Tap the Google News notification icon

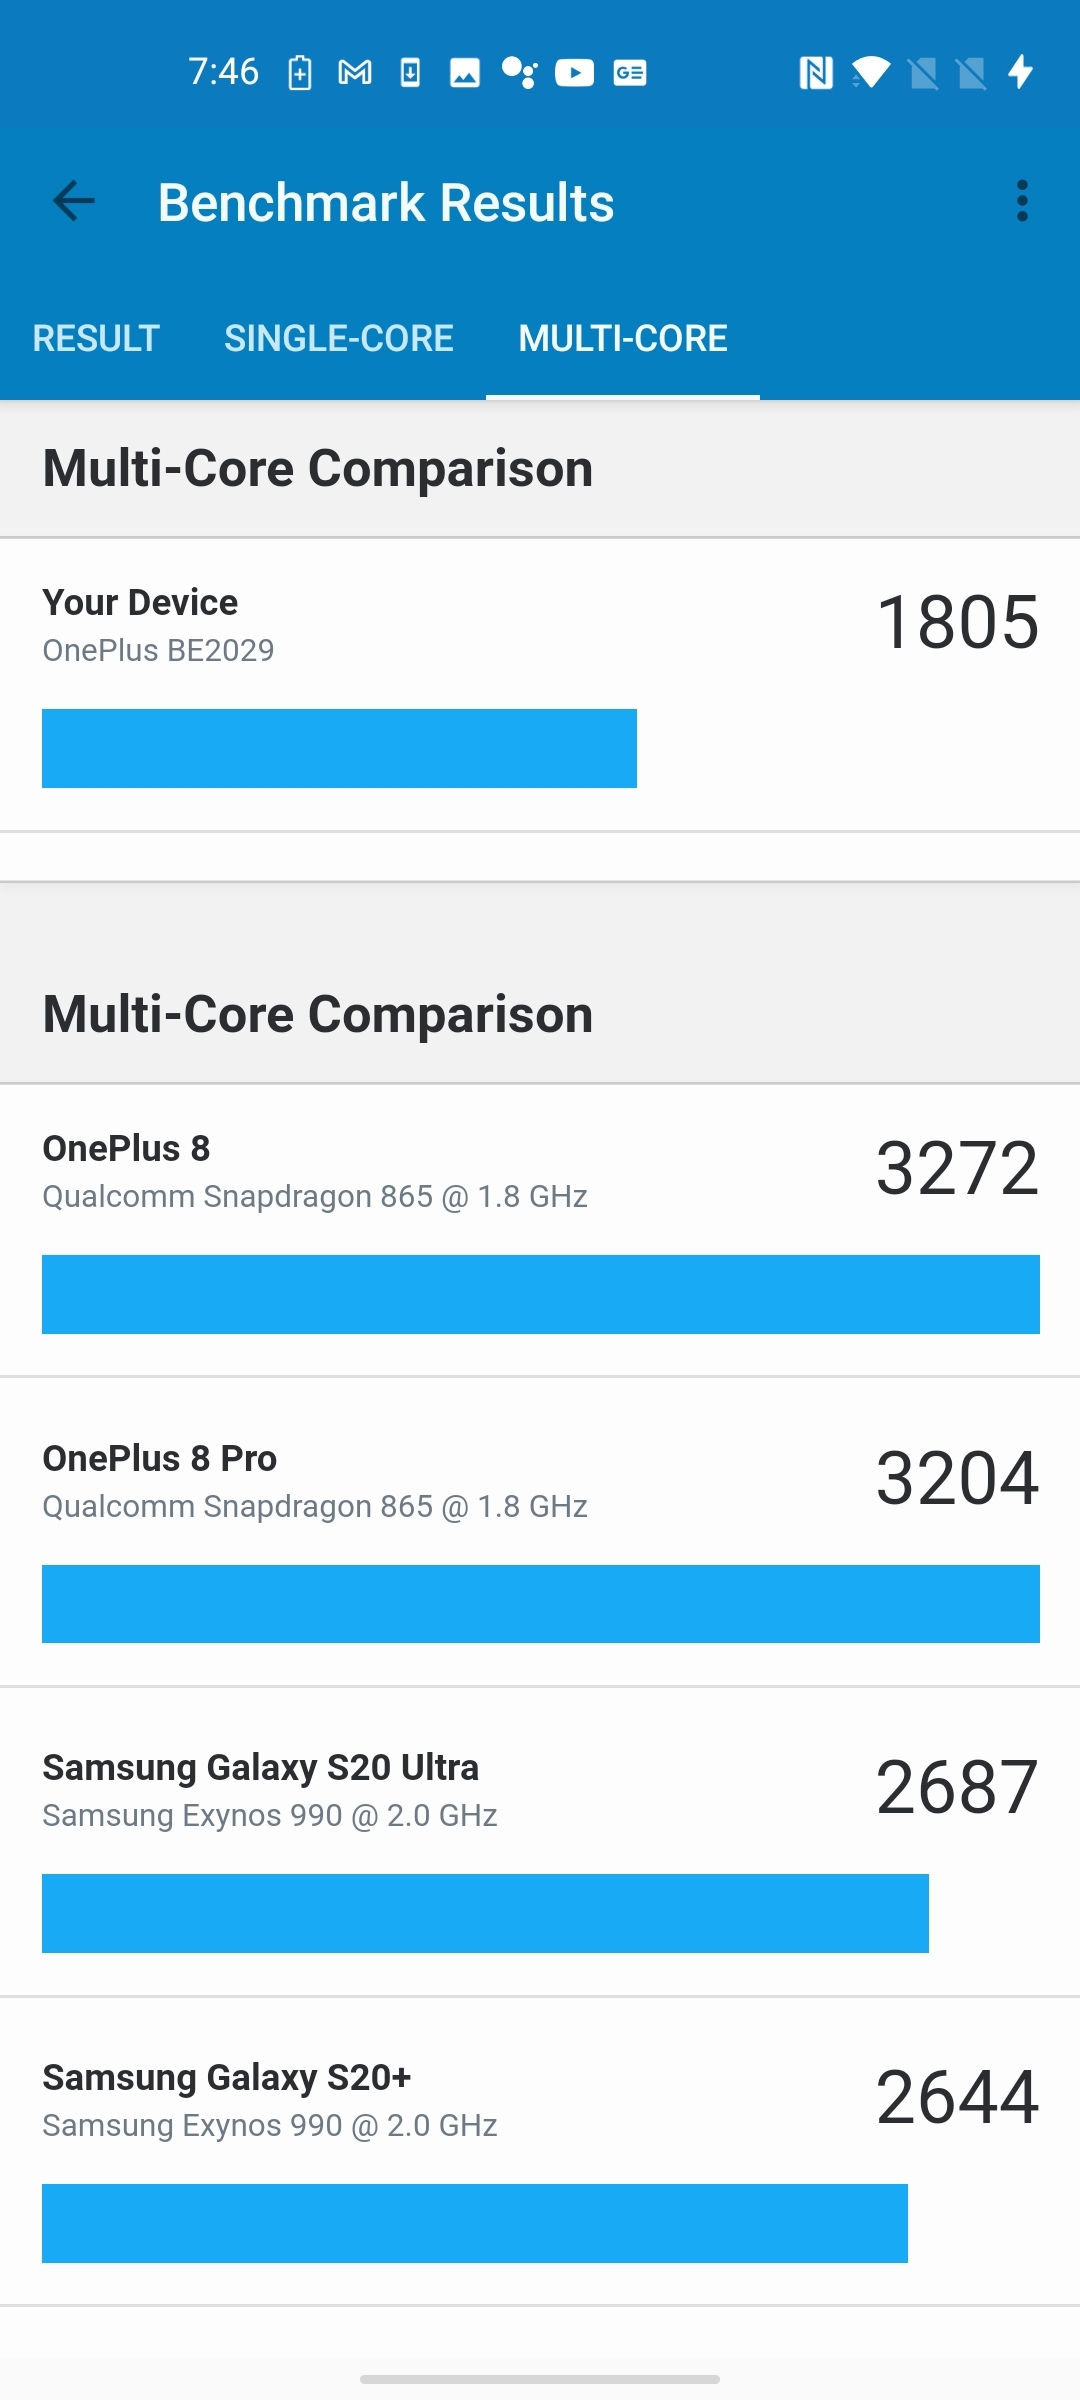tap(630, 73)
